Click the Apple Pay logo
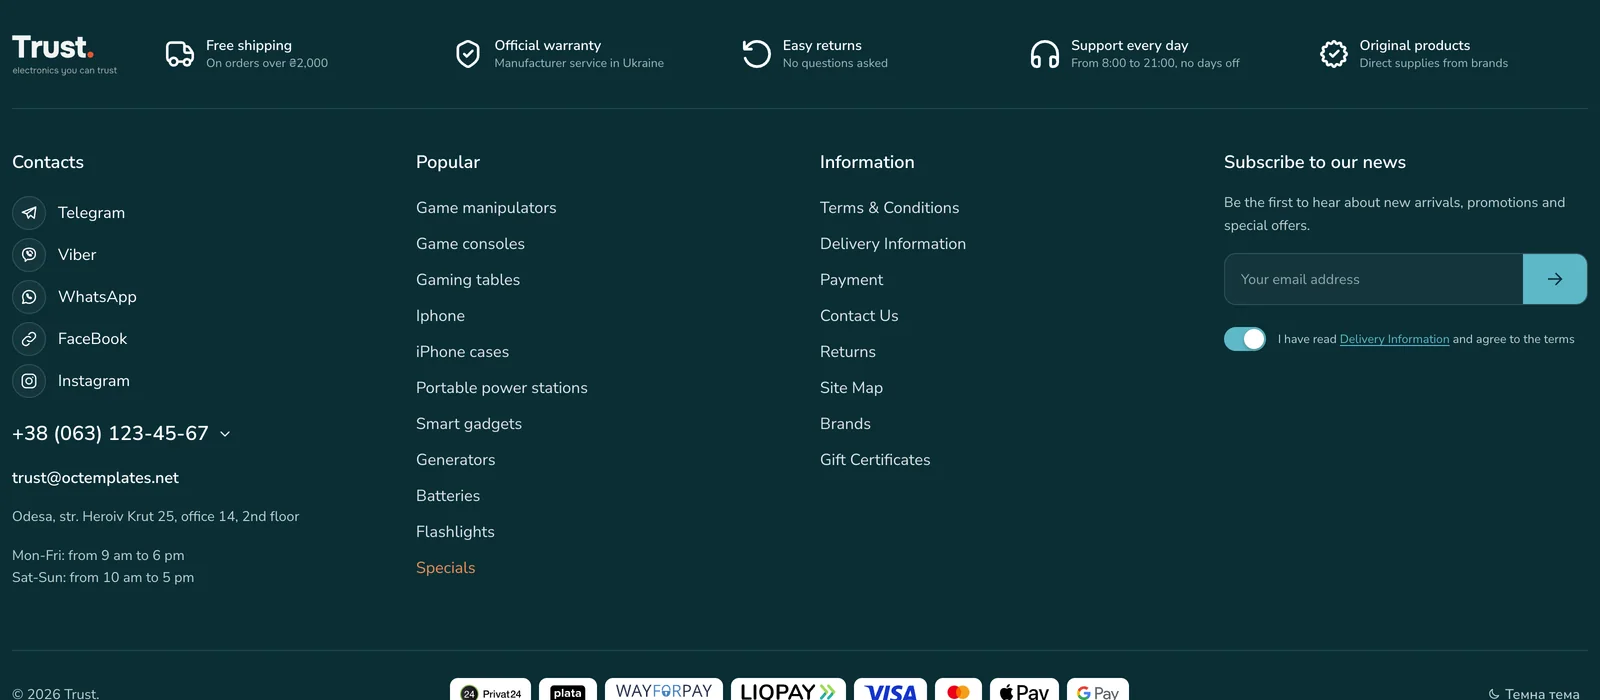Screen dimensions: 1600x700 (x=1024, y=690)
